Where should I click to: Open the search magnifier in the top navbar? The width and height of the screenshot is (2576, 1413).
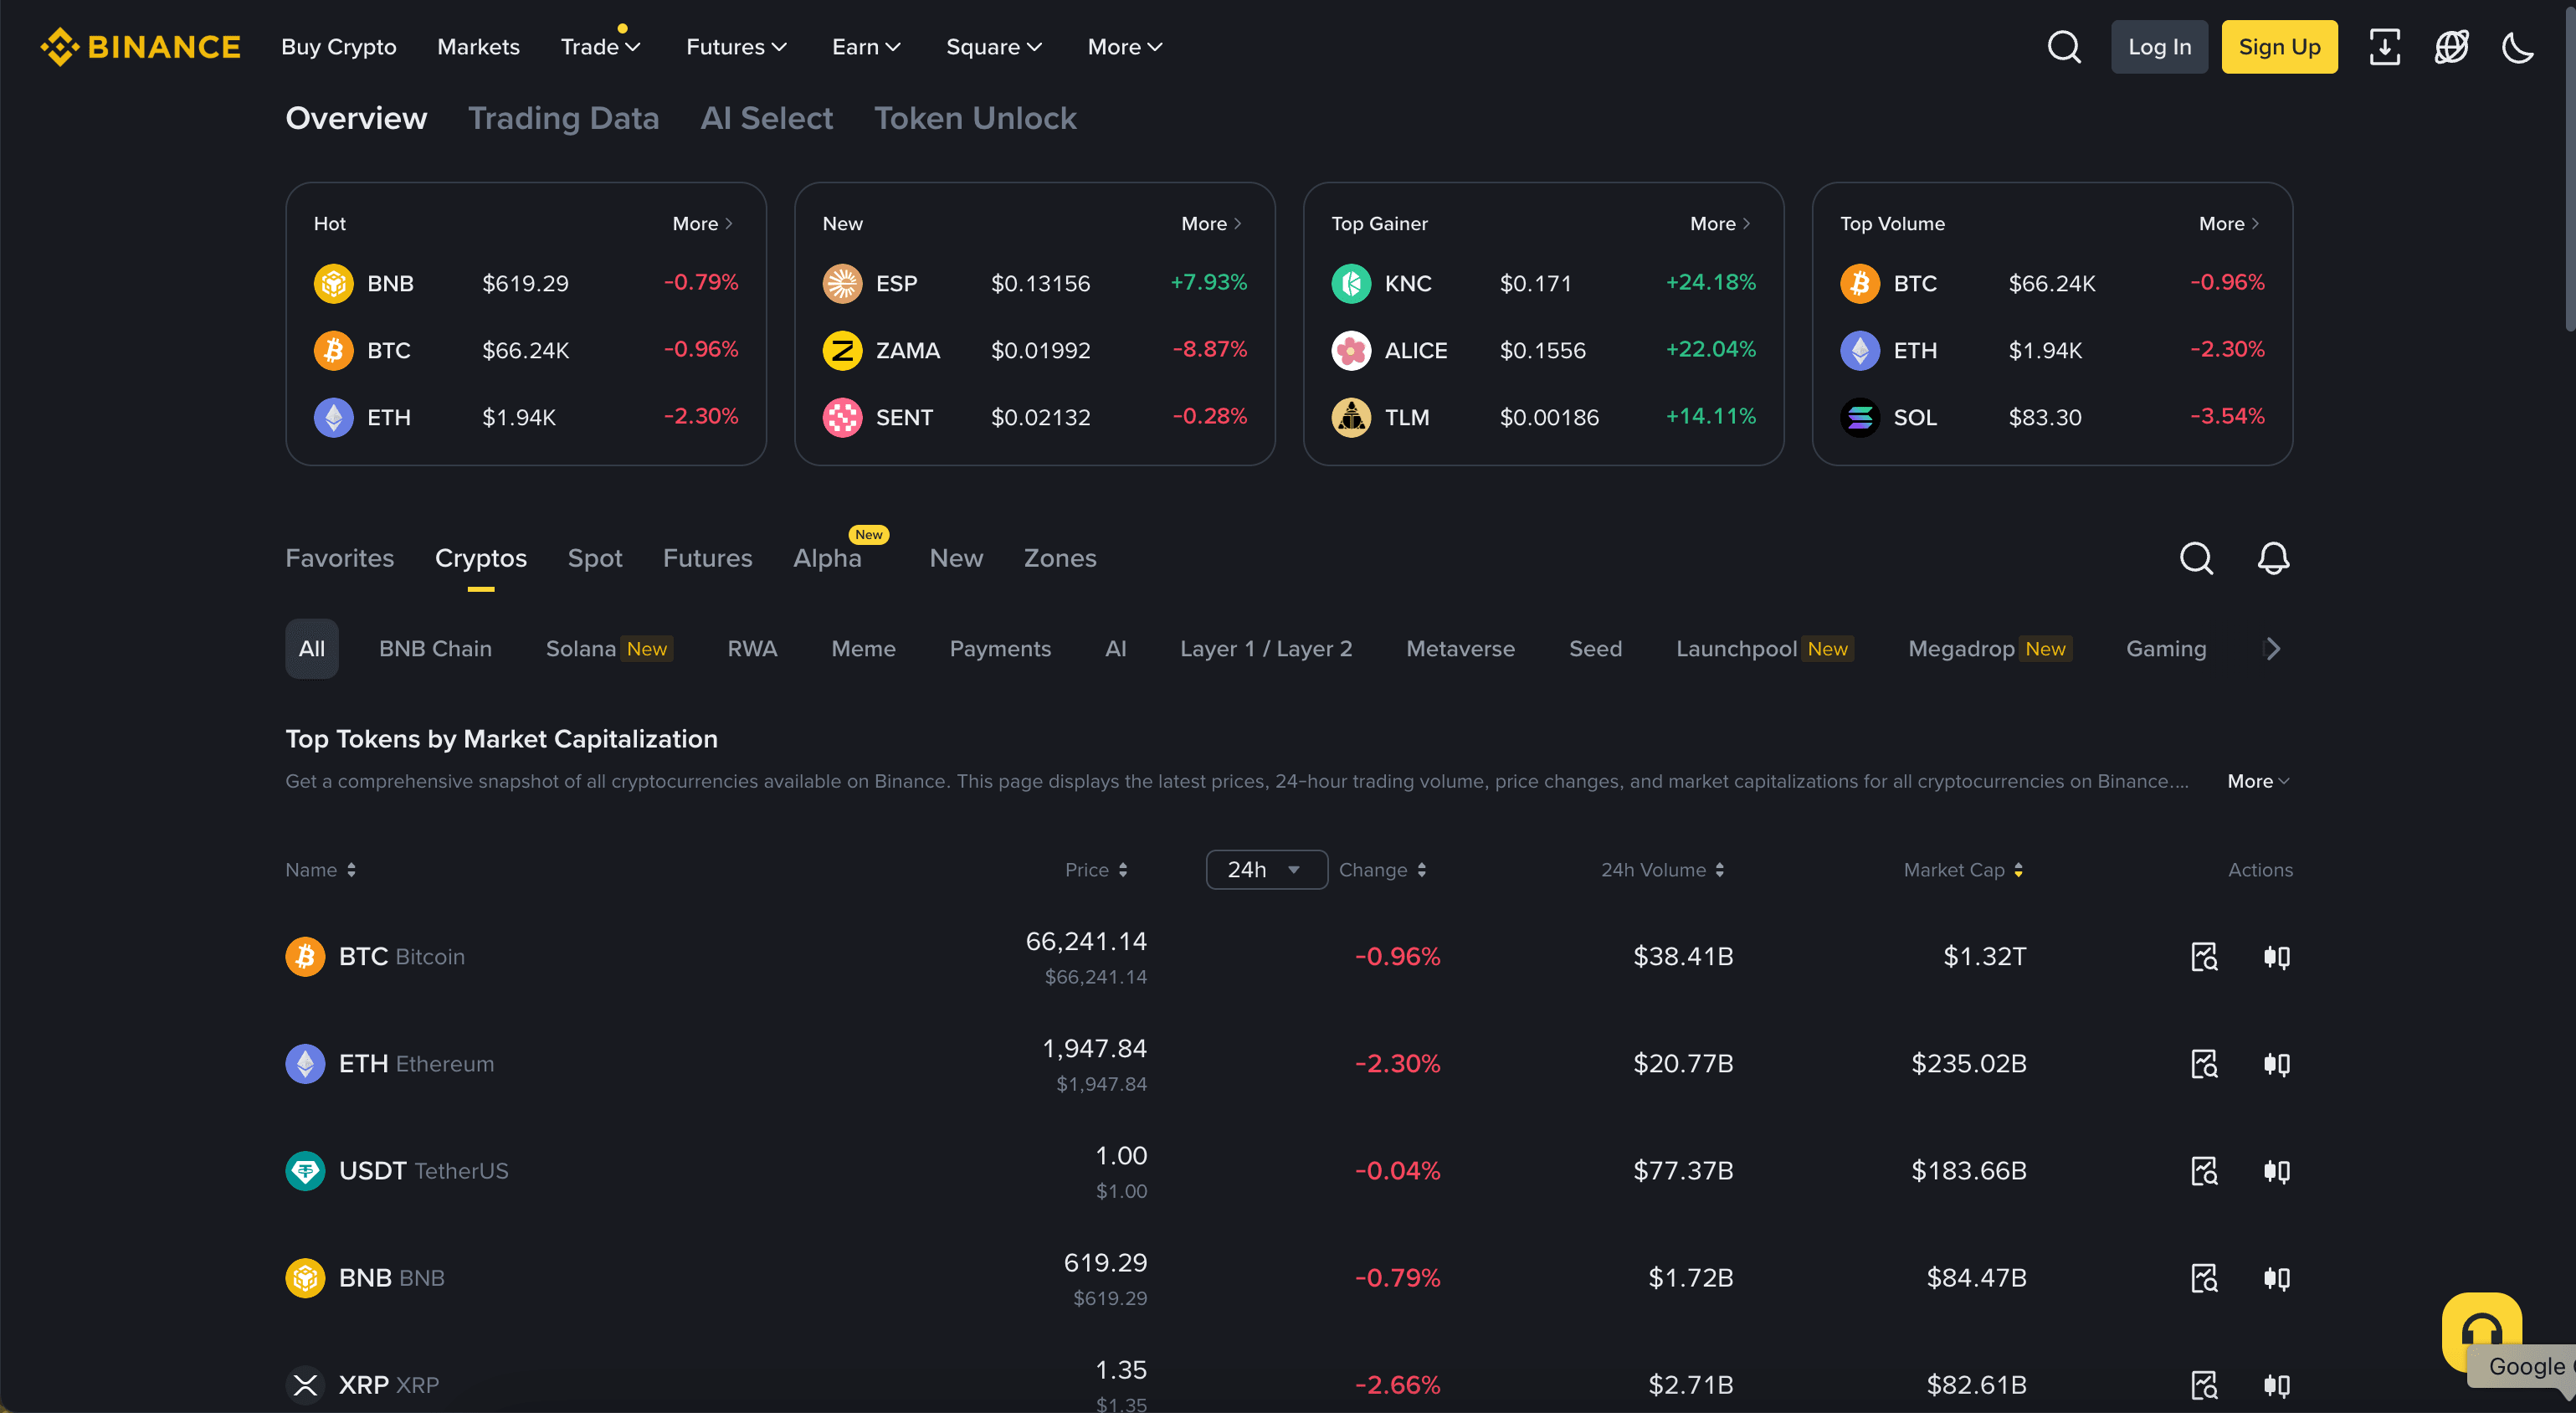[2063, 46]
